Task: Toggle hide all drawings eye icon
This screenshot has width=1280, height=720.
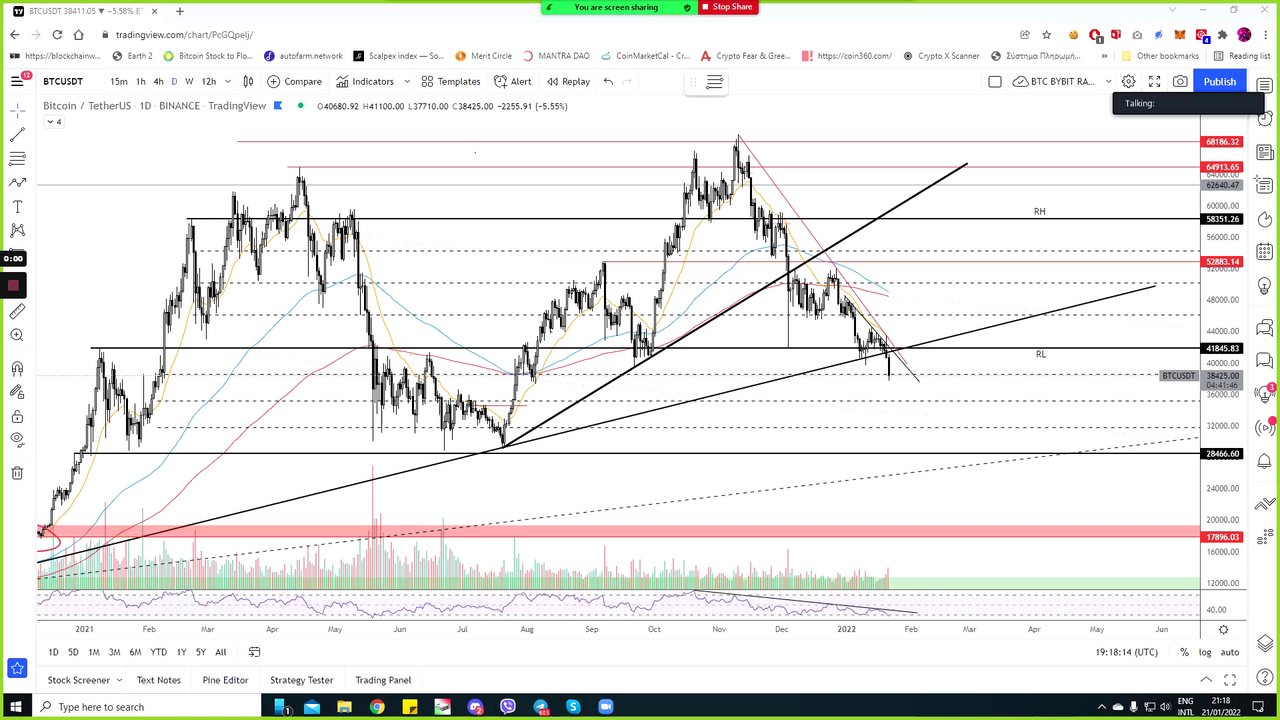Action: [17, 439]
